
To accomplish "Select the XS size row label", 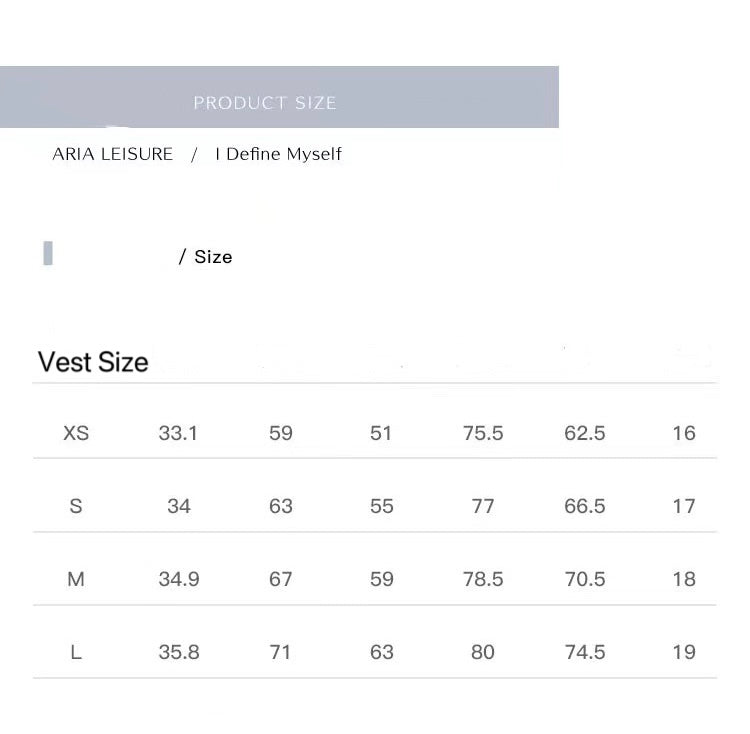I will [76, 433].
